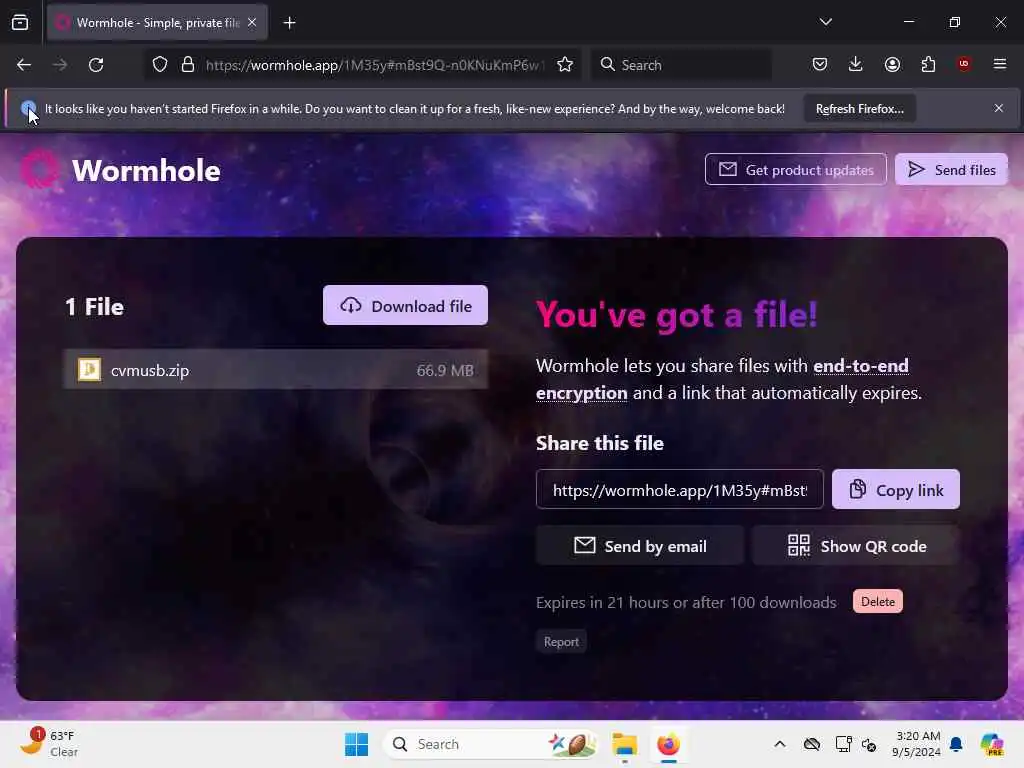Click the expiry info text
The image size is (1024, 768).
[x=686, y=602]
